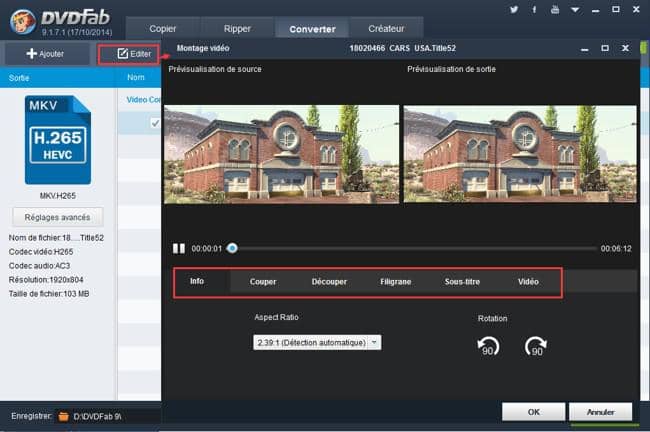Close the Montage vidéo dialog
The height and width of the screenshot is (432, 650).
coord(625,48)
